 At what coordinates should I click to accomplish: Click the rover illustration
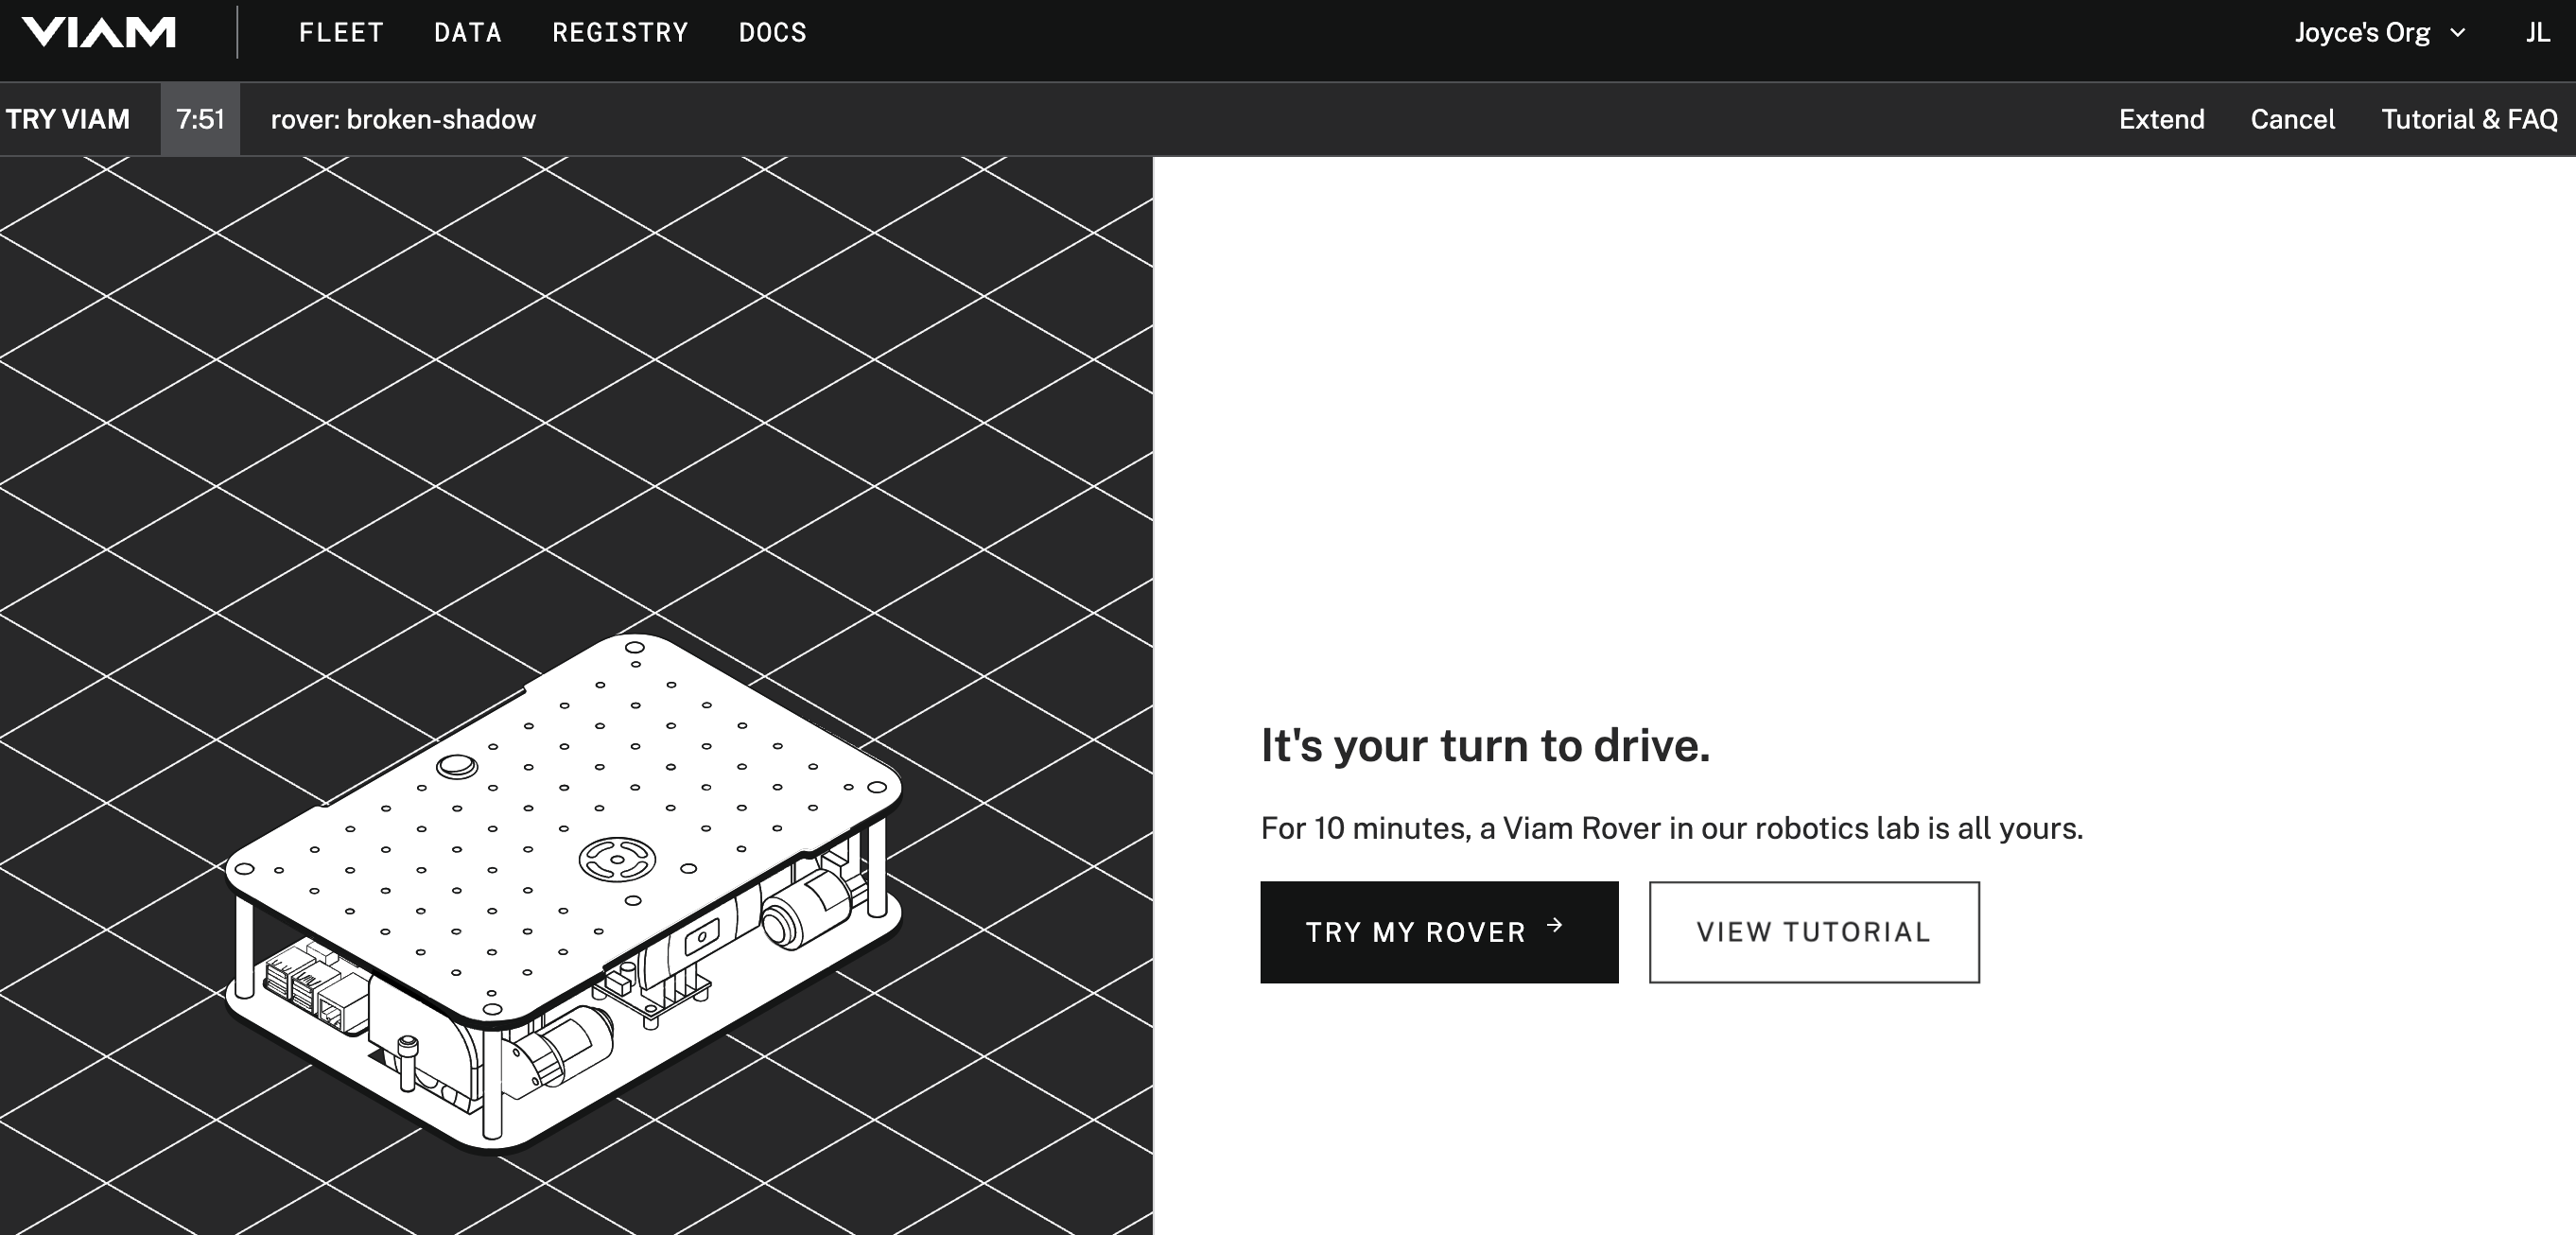click(565, 893)
